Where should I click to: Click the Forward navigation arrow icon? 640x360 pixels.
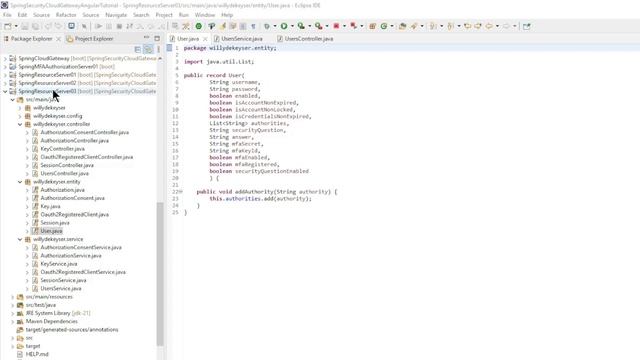(x=506, y=26)
